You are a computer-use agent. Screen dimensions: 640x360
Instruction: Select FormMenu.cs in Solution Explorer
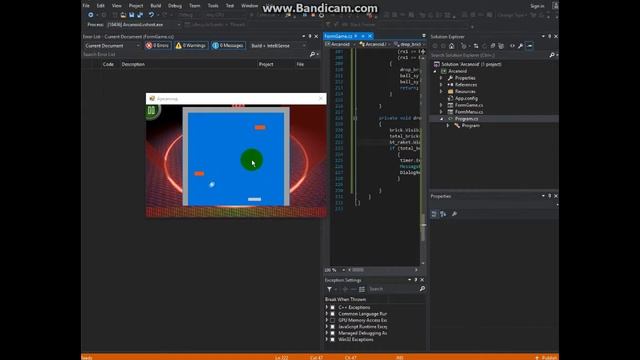(x=469, y=112)
